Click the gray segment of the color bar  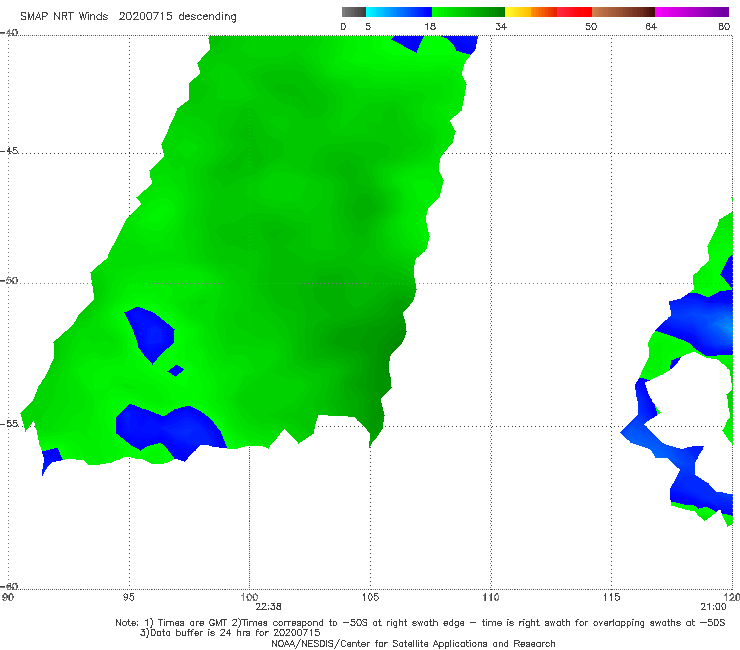tap(354, 12)
